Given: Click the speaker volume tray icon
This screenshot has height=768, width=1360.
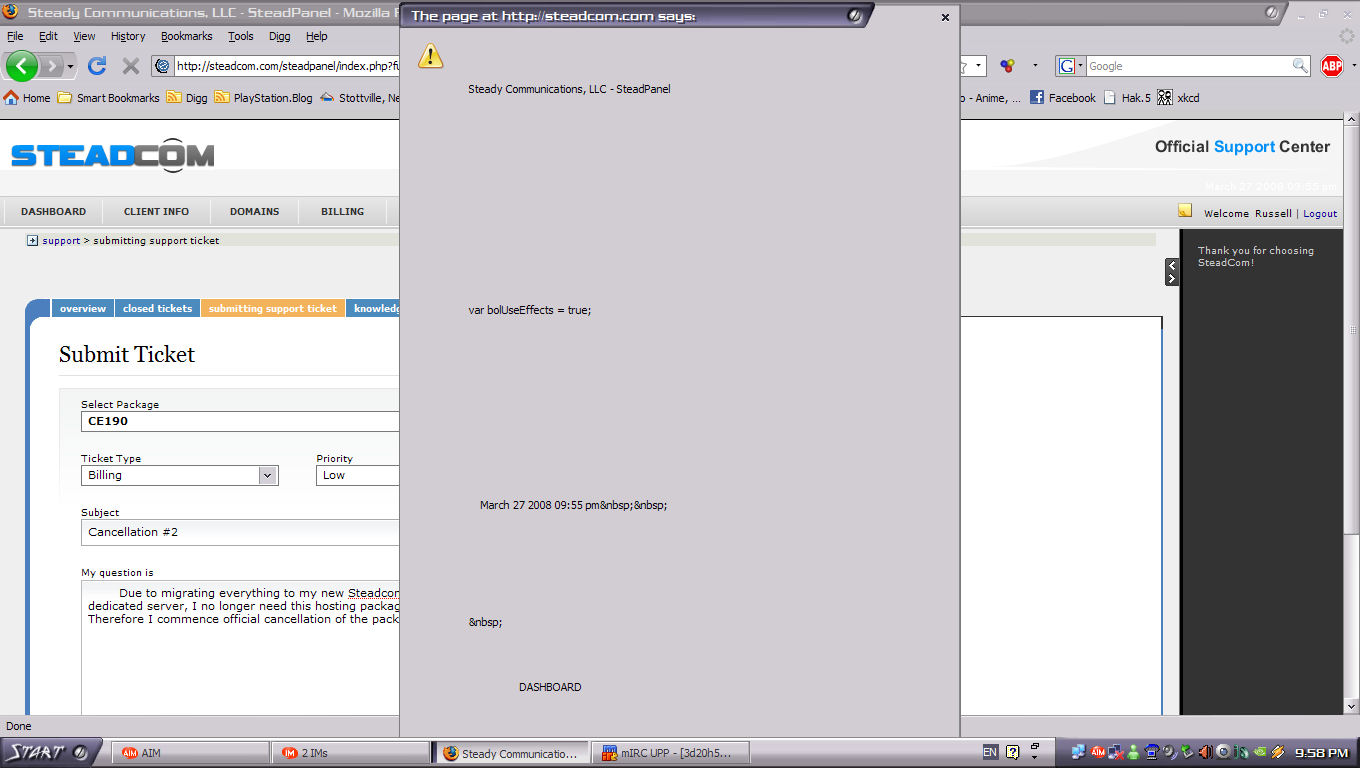Looking at the screenshot, I should [1205, 752].
